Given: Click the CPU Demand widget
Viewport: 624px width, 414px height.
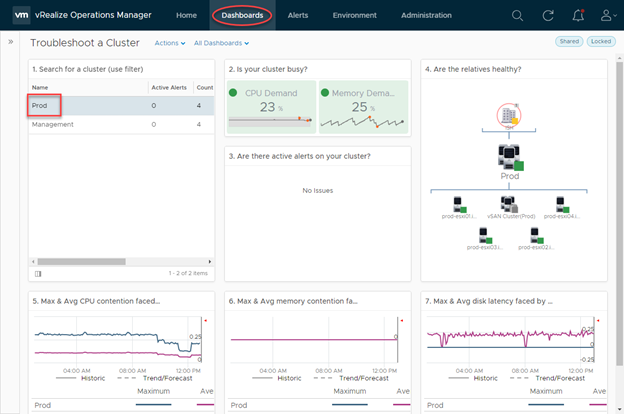Looking at the screenshot, I should 271,107.
